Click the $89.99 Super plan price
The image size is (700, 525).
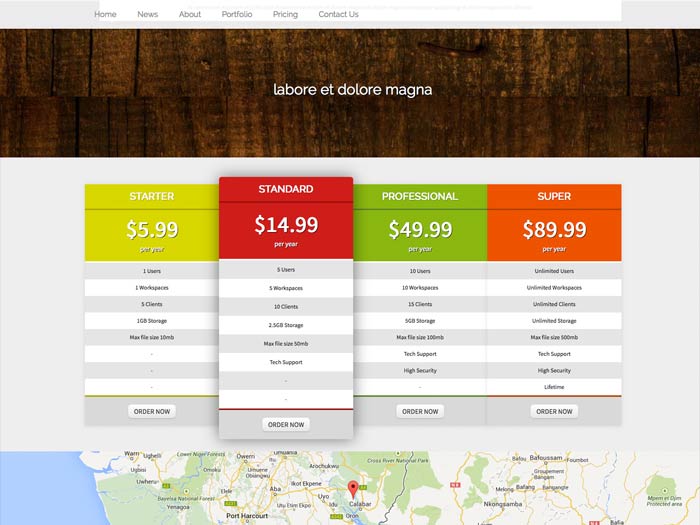tap(554, 231)
